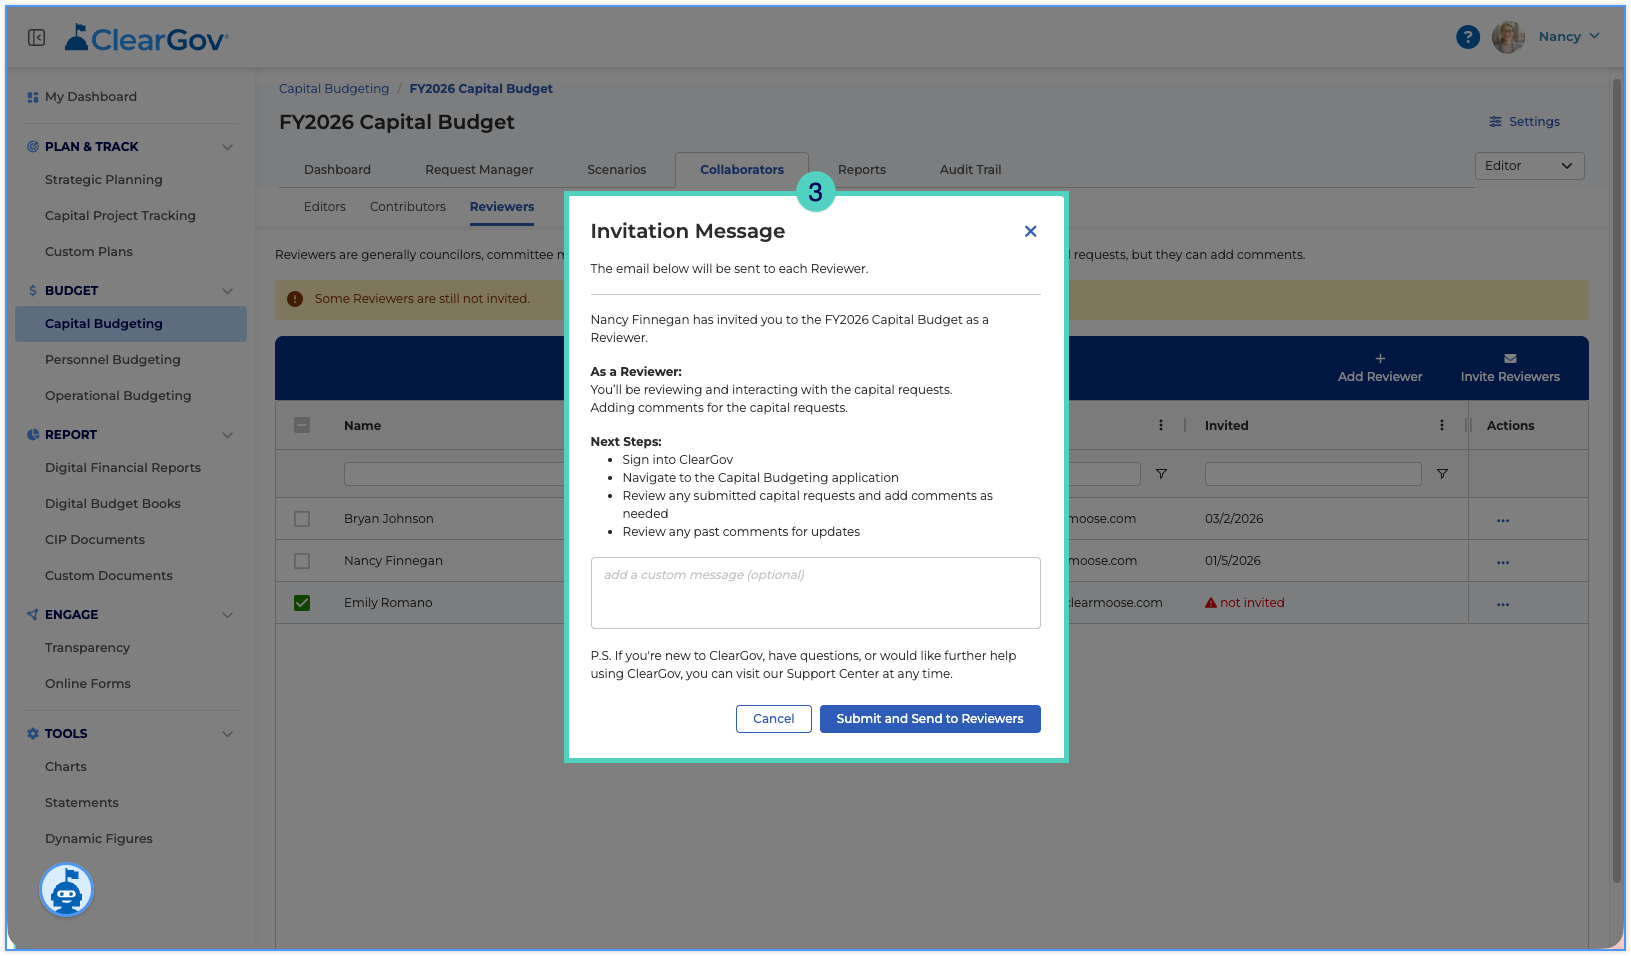Open the help question mark icon
The height and width of the screenshot is (956, 1631).
1467,37
